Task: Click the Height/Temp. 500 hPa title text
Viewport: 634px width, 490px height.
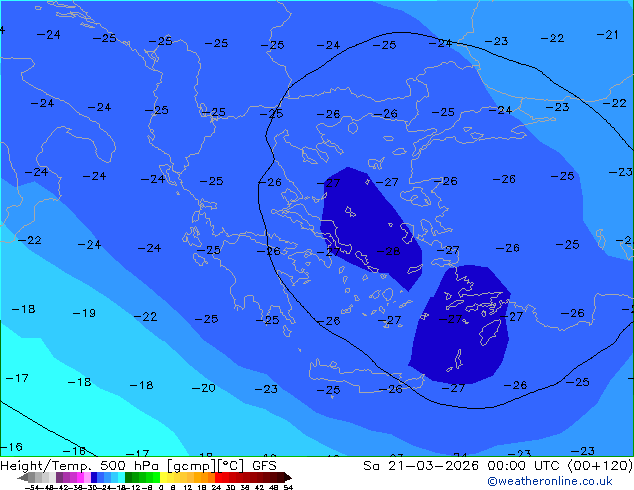Action: click(x=80, y=466)
